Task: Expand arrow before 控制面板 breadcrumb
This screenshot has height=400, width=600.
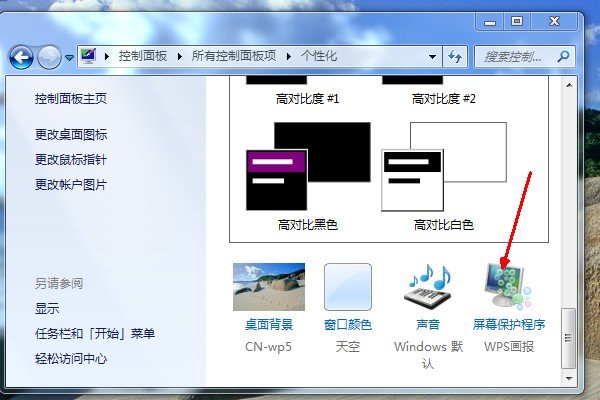Action: click(x=107, y=57)
